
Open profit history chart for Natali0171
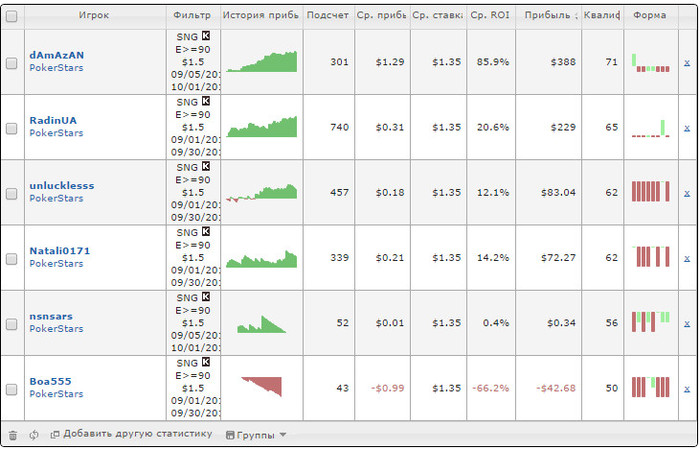261,258
